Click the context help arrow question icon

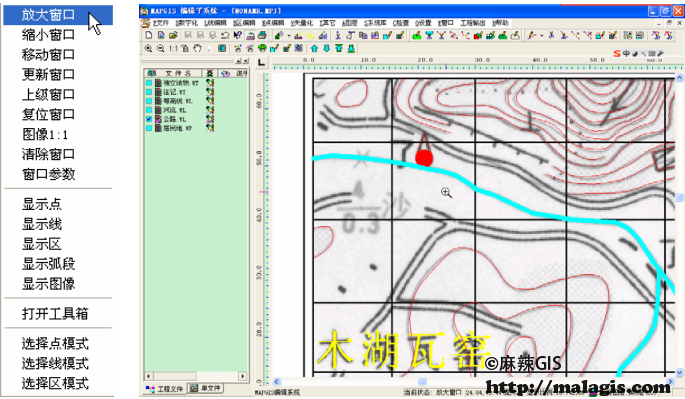[238, 35]
